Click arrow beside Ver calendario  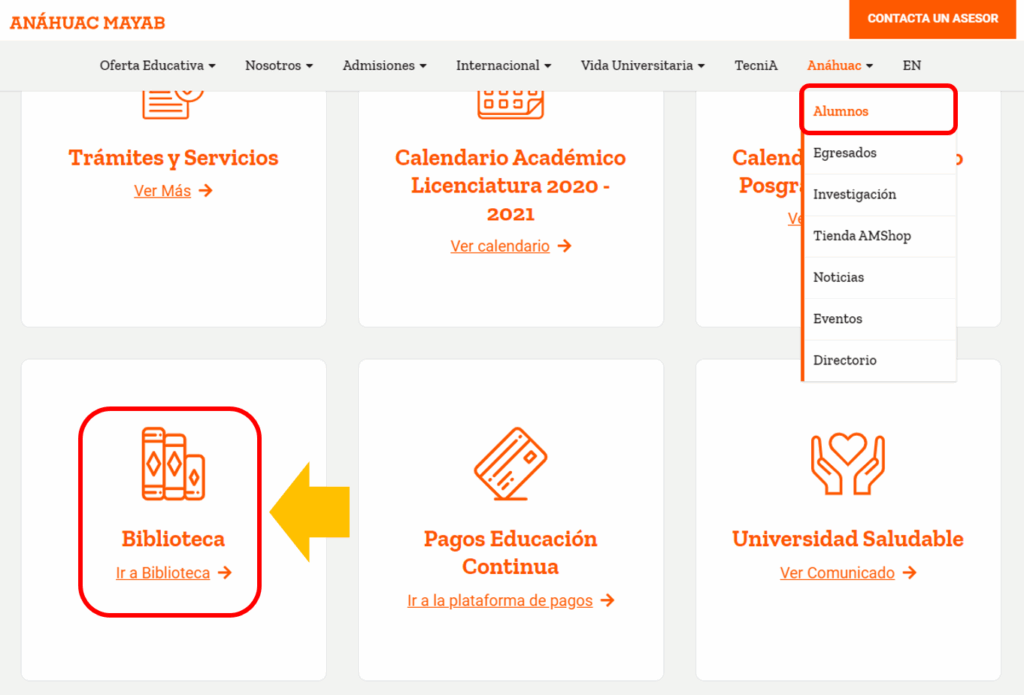[x=564, y=246]
